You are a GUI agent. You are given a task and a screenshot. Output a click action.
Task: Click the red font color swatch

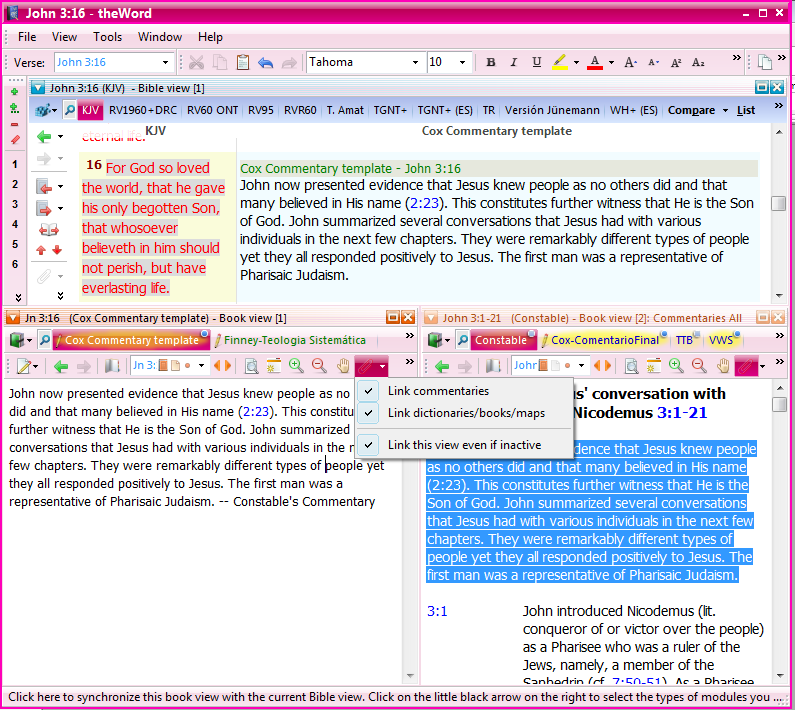[595, 62]
